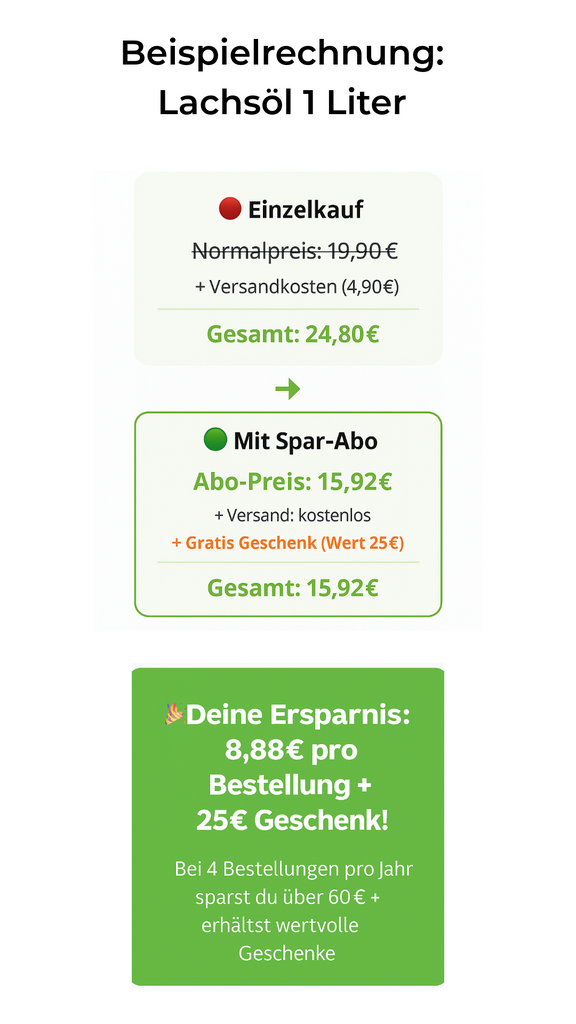576x1024 pixels.
Task: Click the Abo-Preis: 15,92€ text
Action: click(293, 482)
